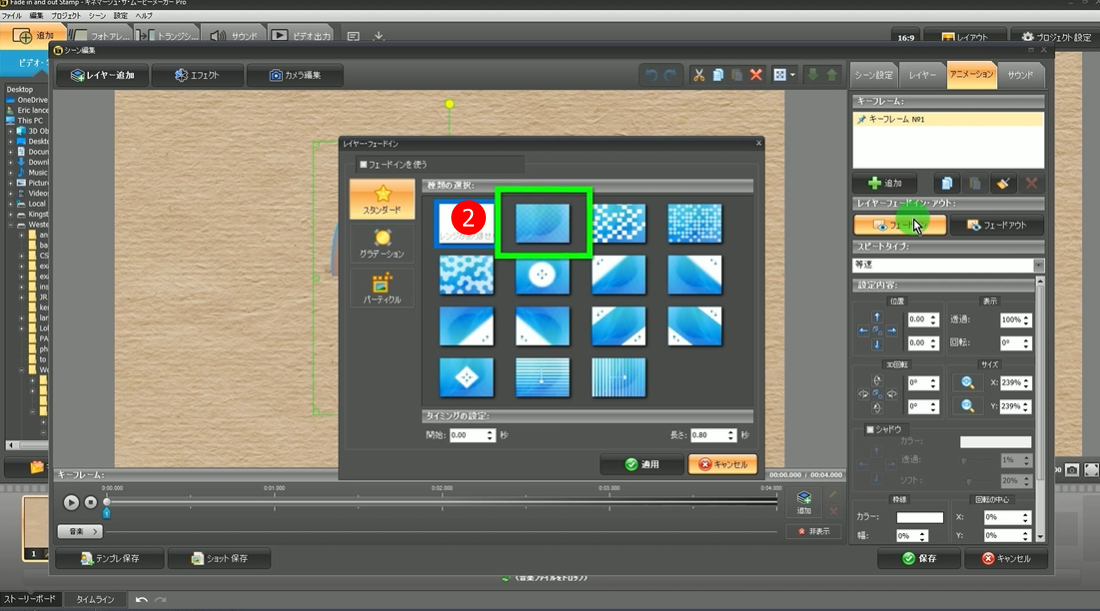1100x611 pixels.
Task: Click the size X zoom magnifier icon
Action: point(968,382)
